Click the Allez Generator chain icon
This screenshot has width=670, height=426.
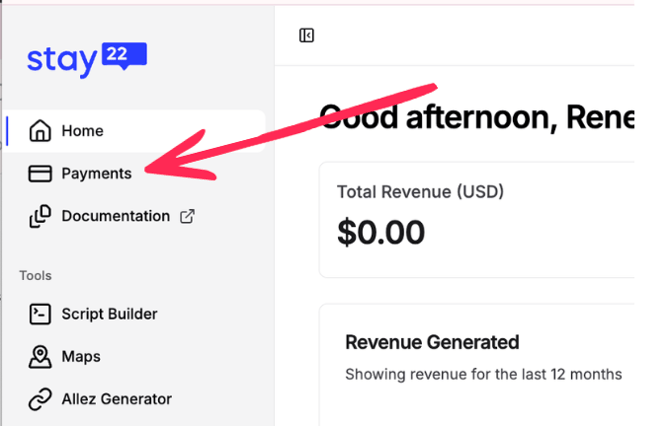[40, 399]
